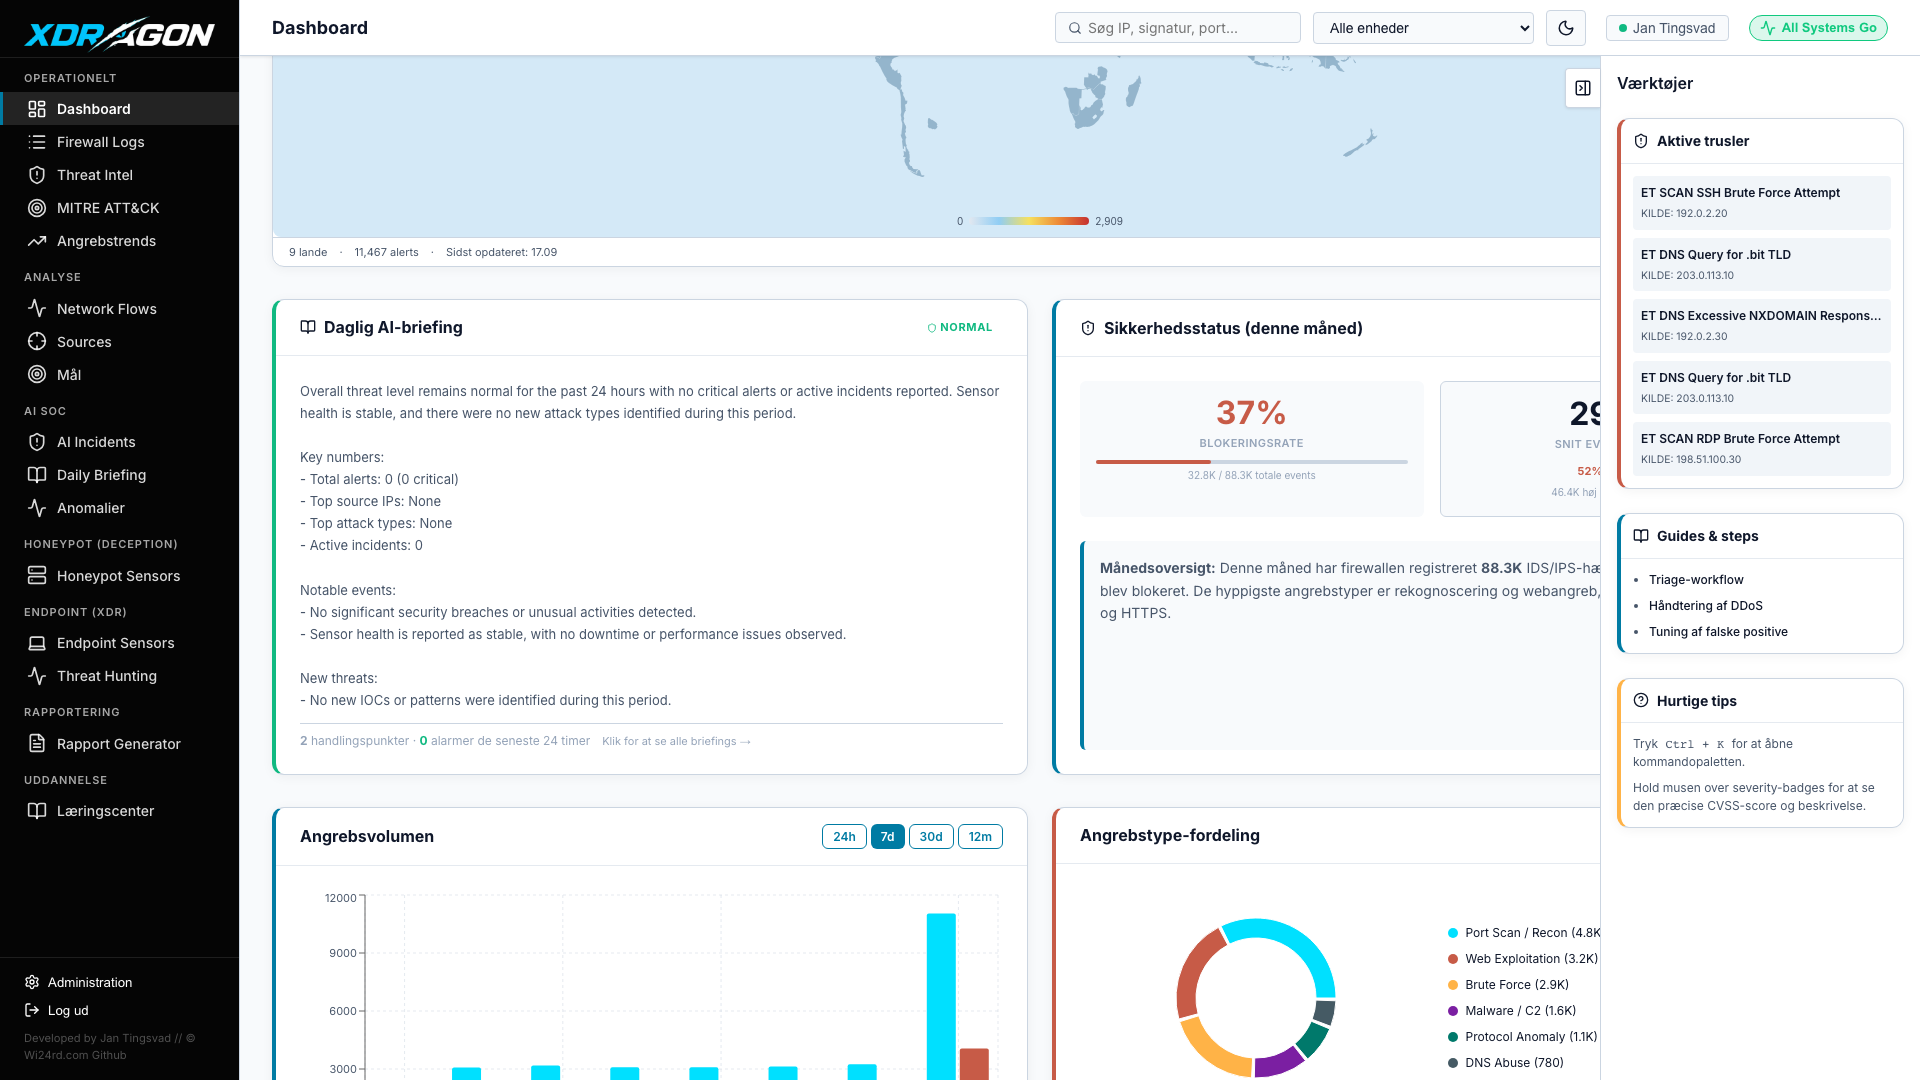
Task: Click the Daily Briefing book icon
Action: click(x=37, y=475)
